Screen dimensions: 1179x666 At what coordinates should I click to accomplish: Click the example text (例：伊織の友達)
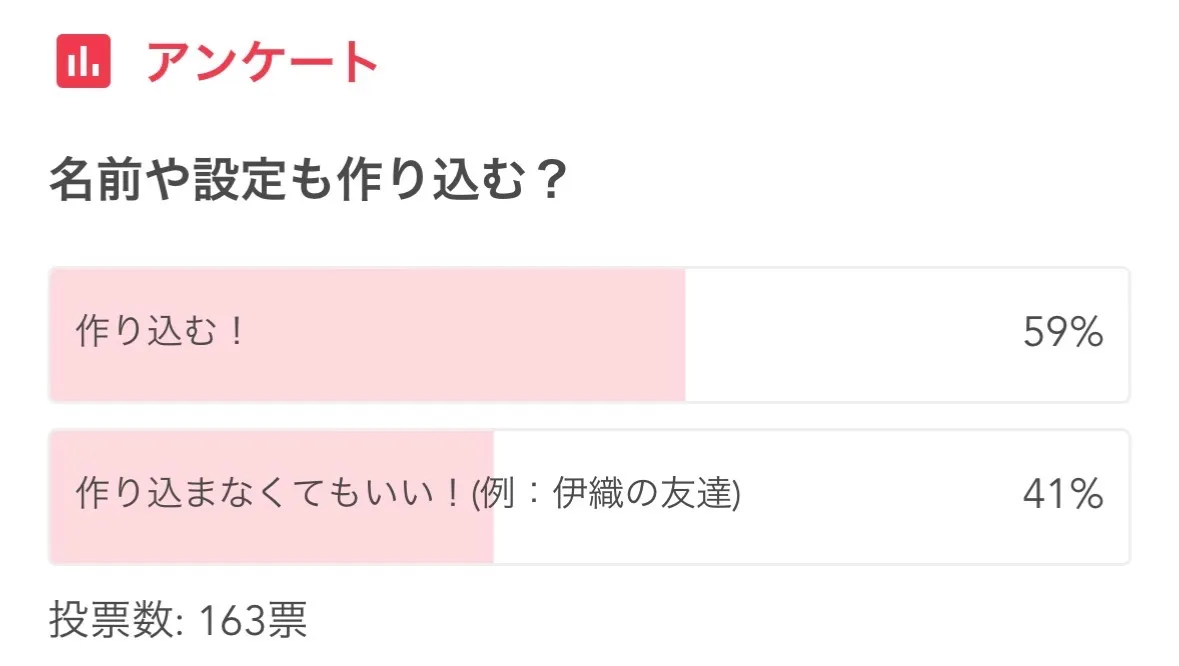point(606,494)
